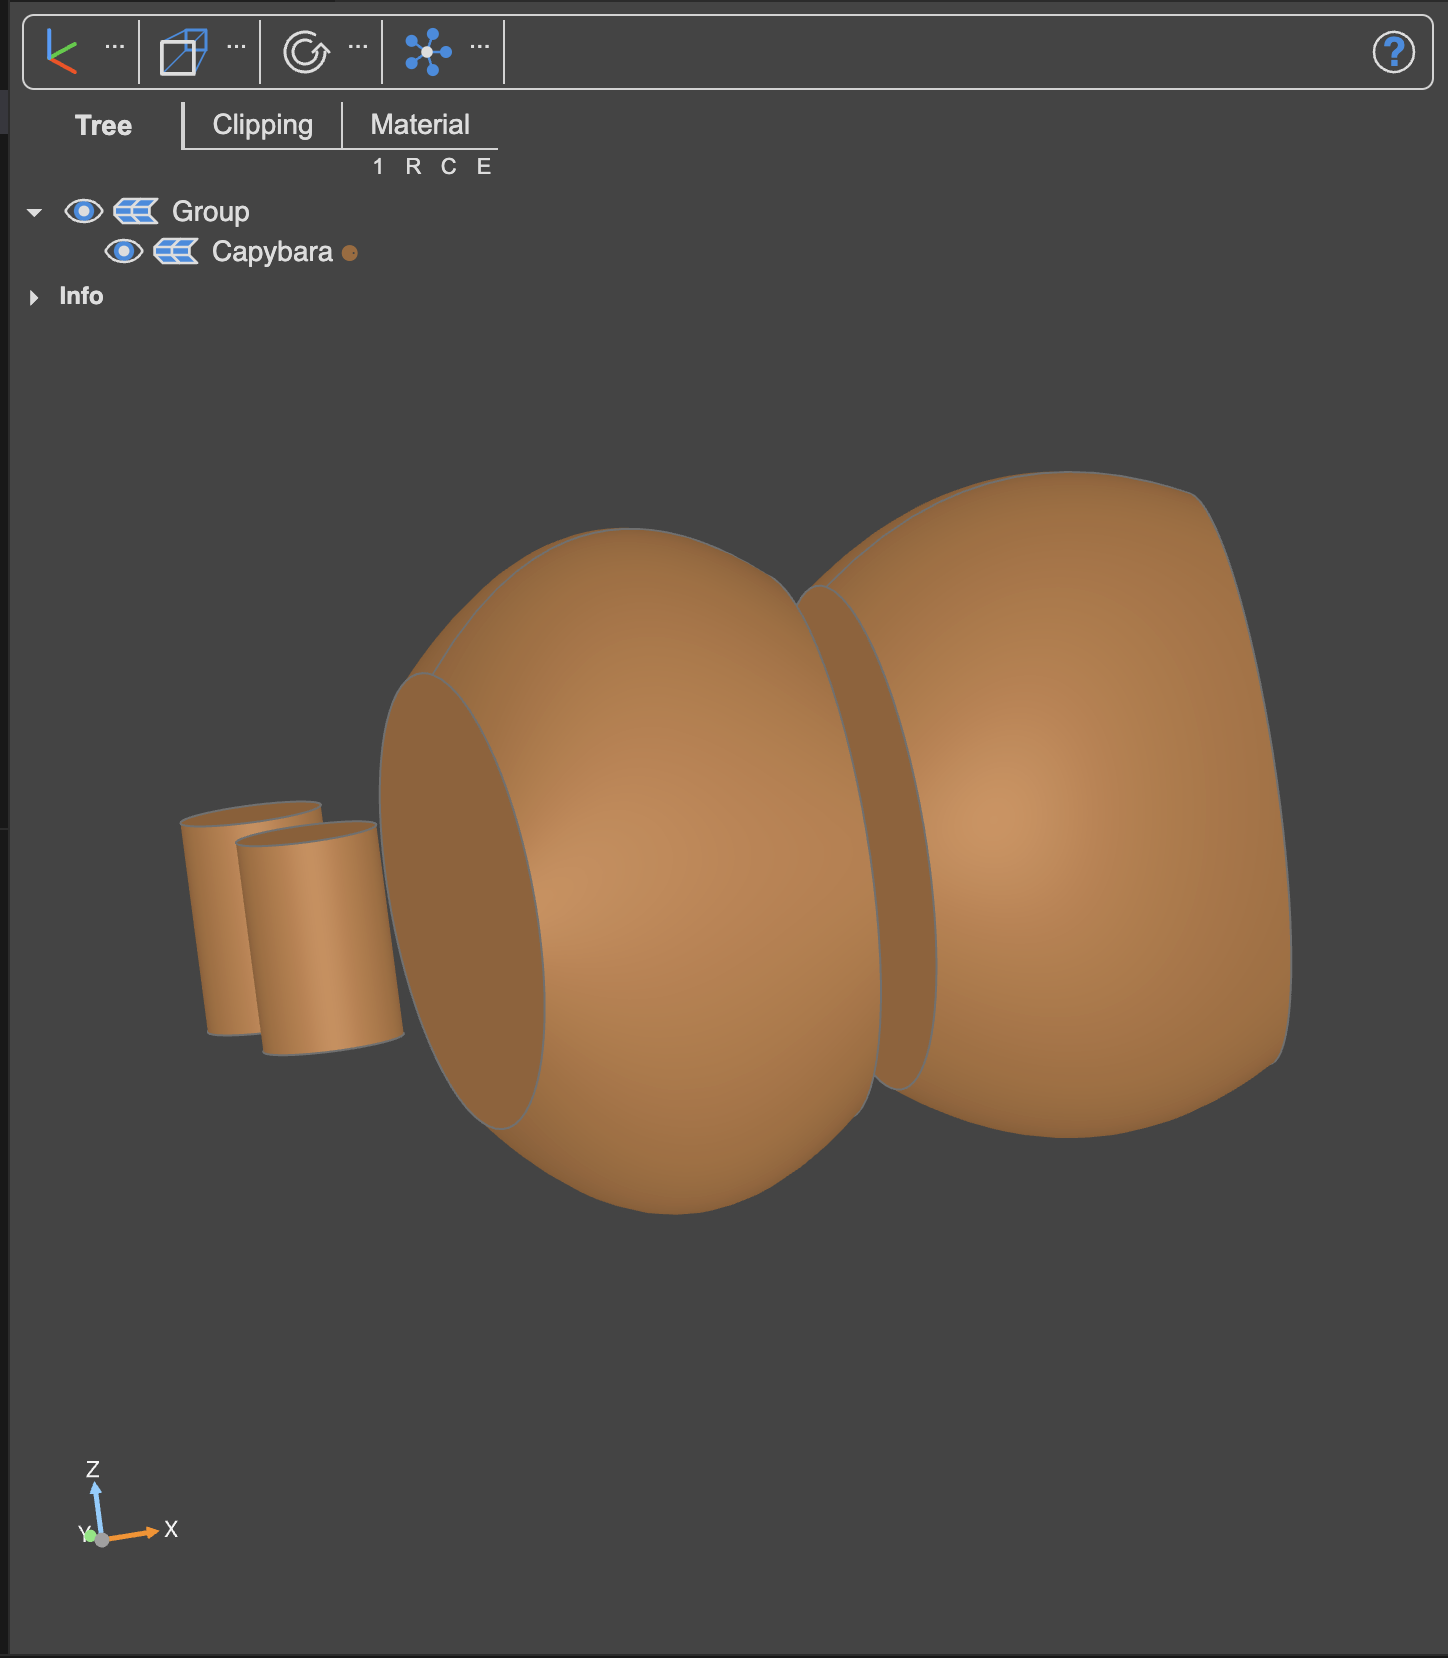Click the 'C' button under the tabs

[x=449, y=167]
